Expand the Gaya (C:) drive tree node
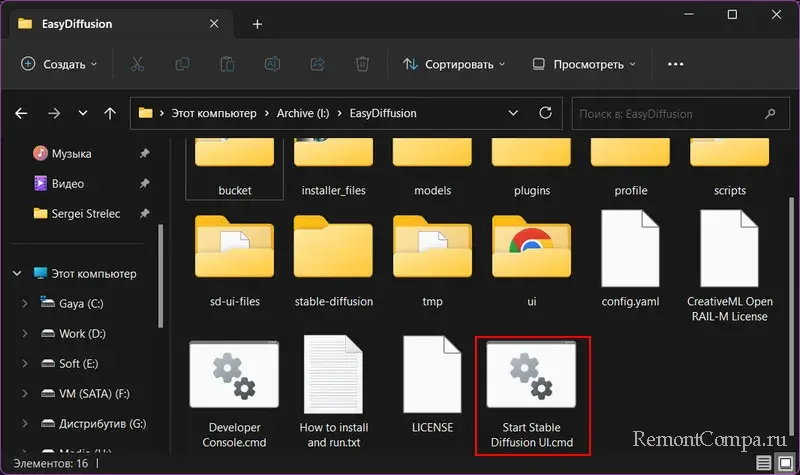Screen dimensions: 800x475 coord(24,303)
